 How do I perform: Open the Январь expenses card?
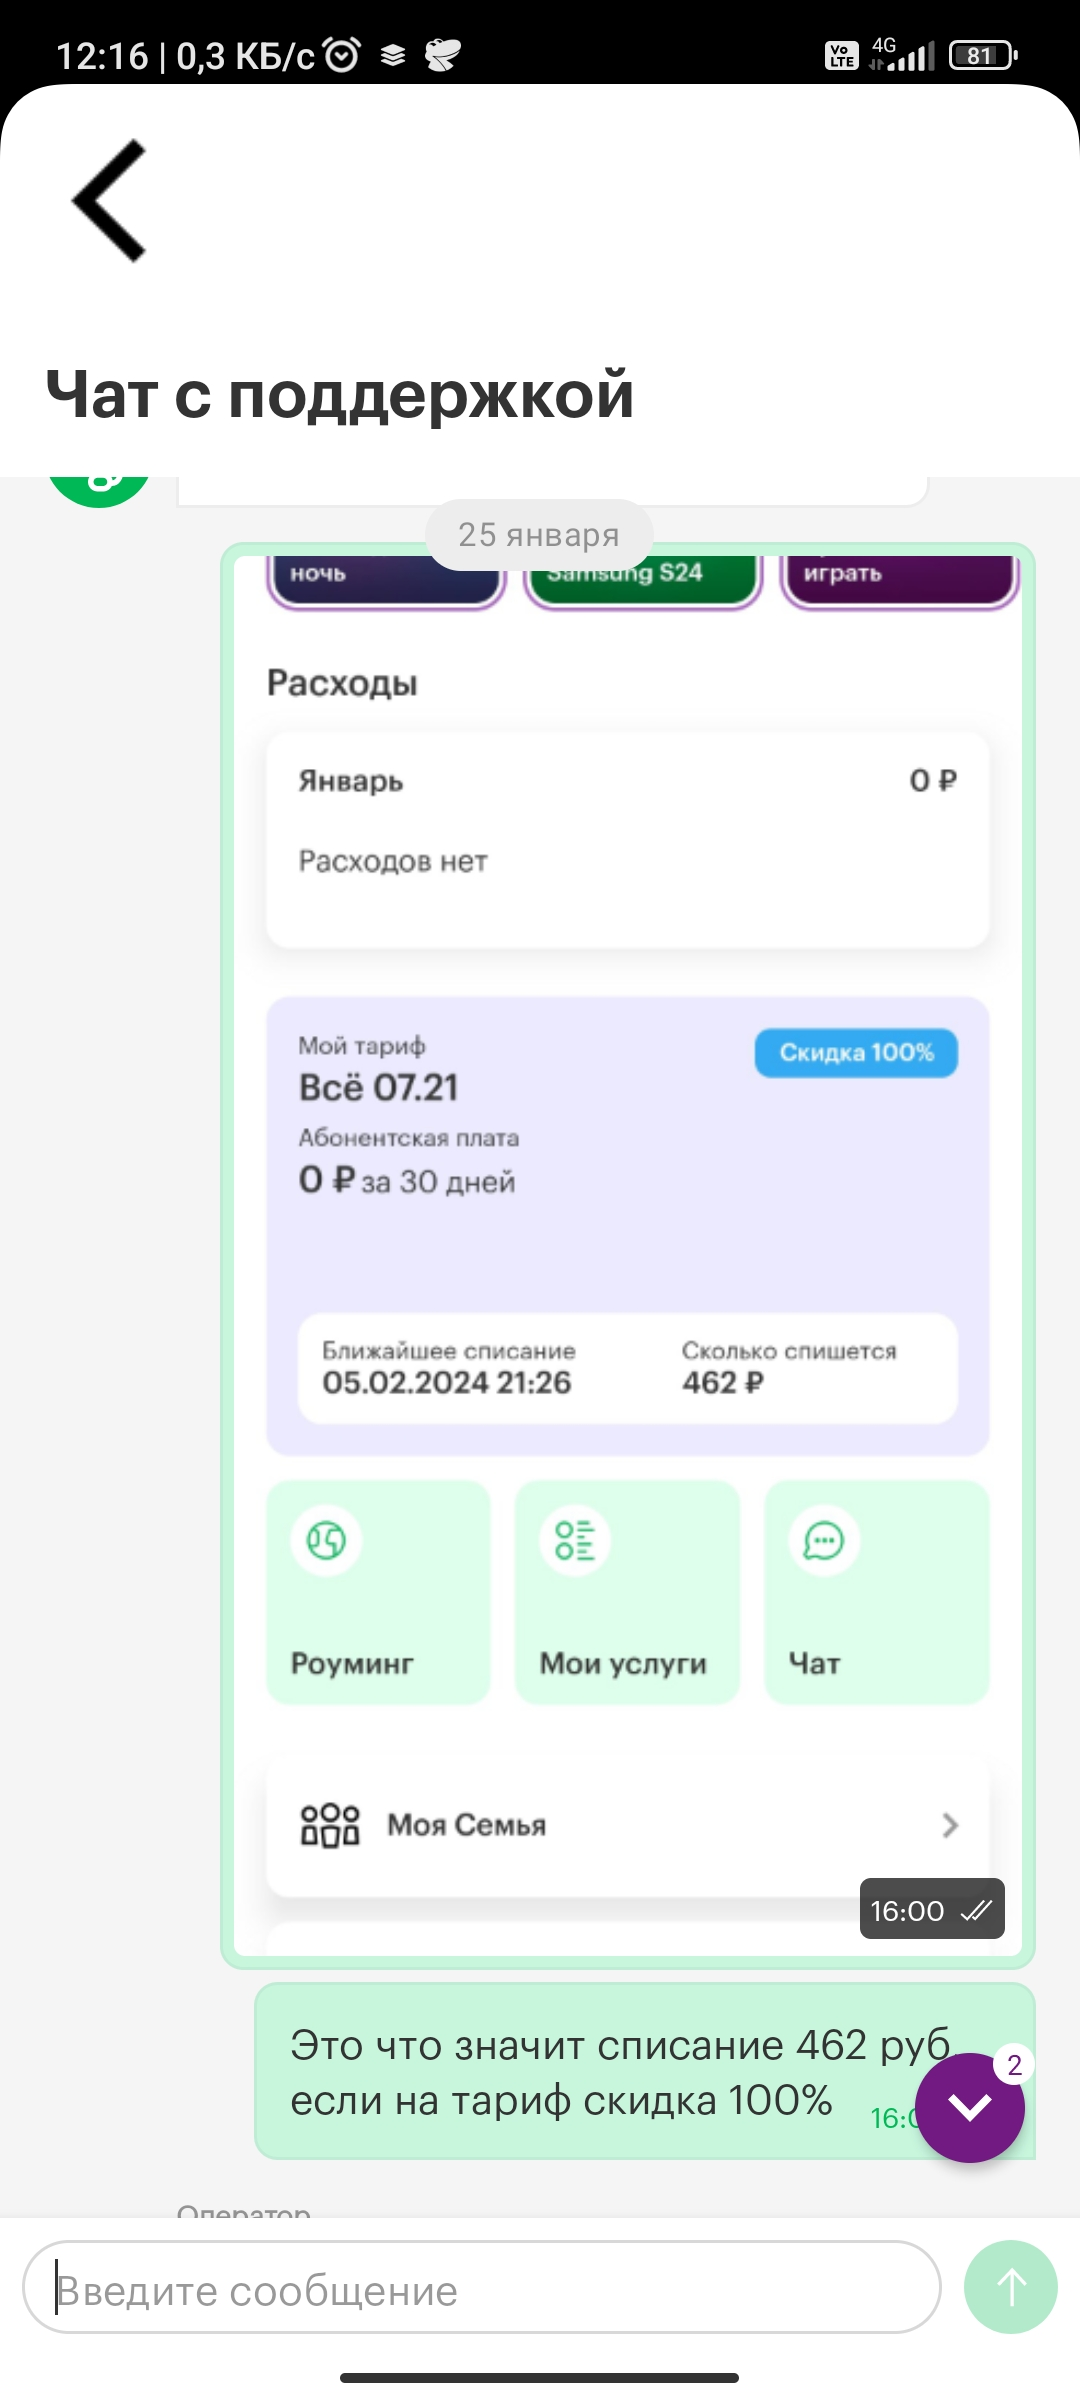[628, 840]
